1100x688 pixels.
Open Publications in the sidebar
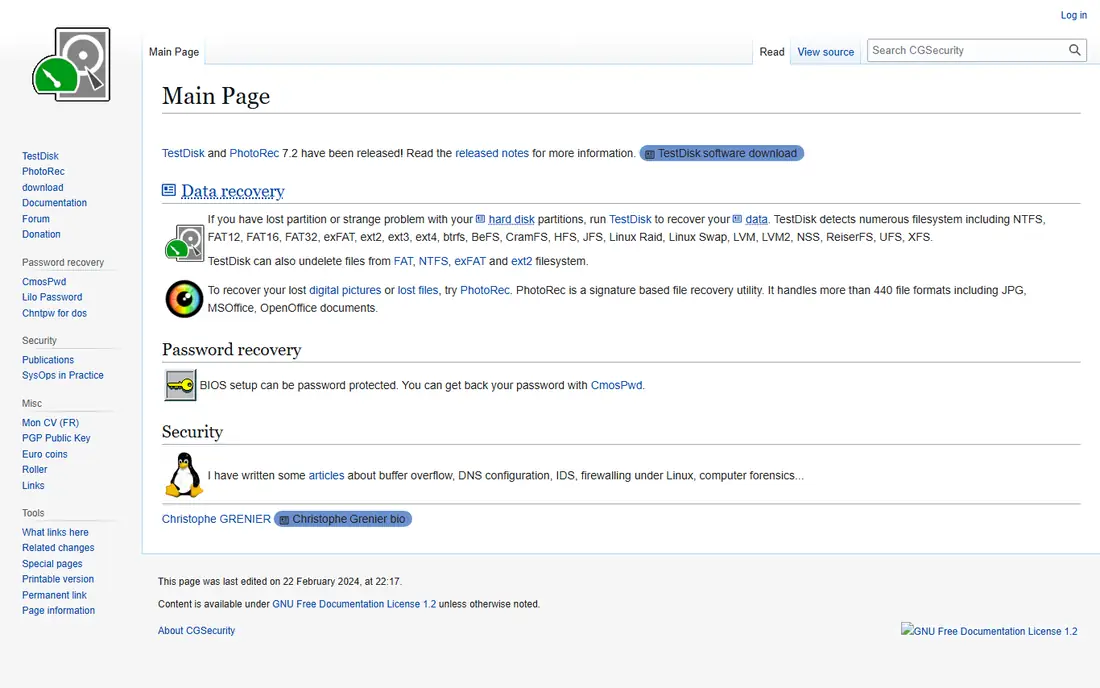point(48,360)
